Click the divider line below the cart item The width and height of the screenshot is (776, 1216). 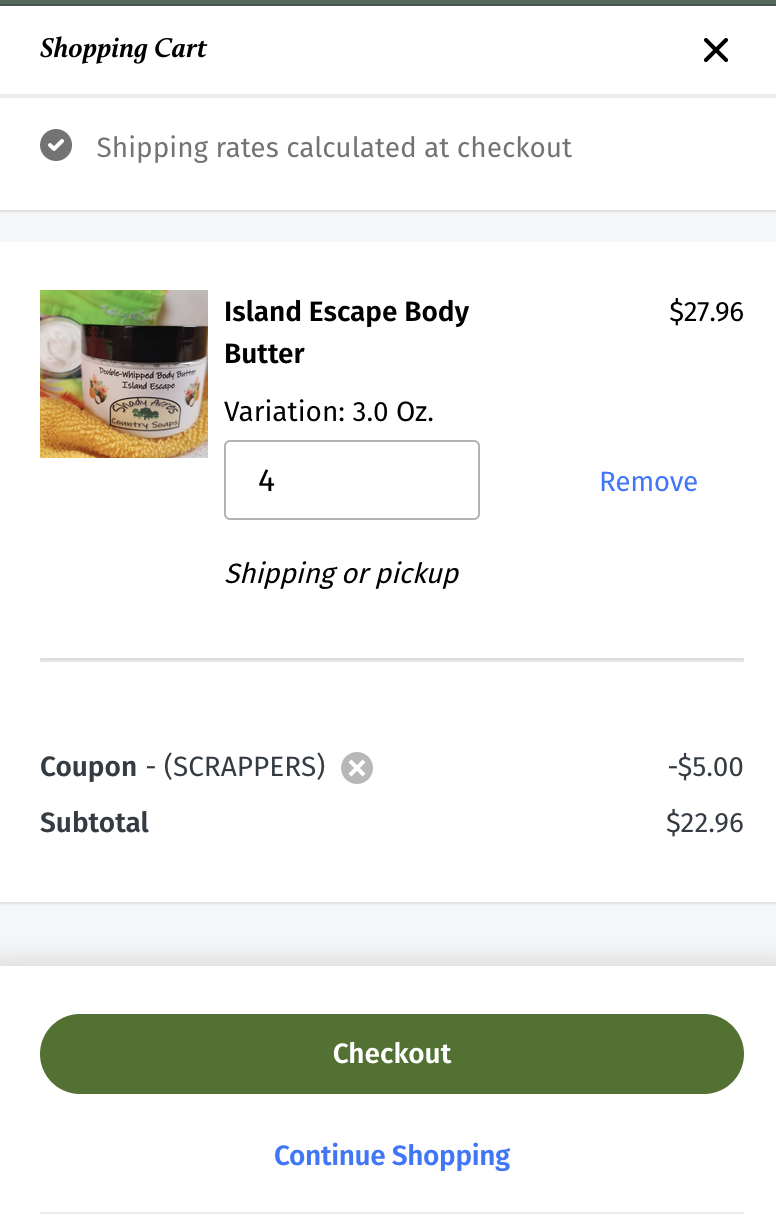392,660
